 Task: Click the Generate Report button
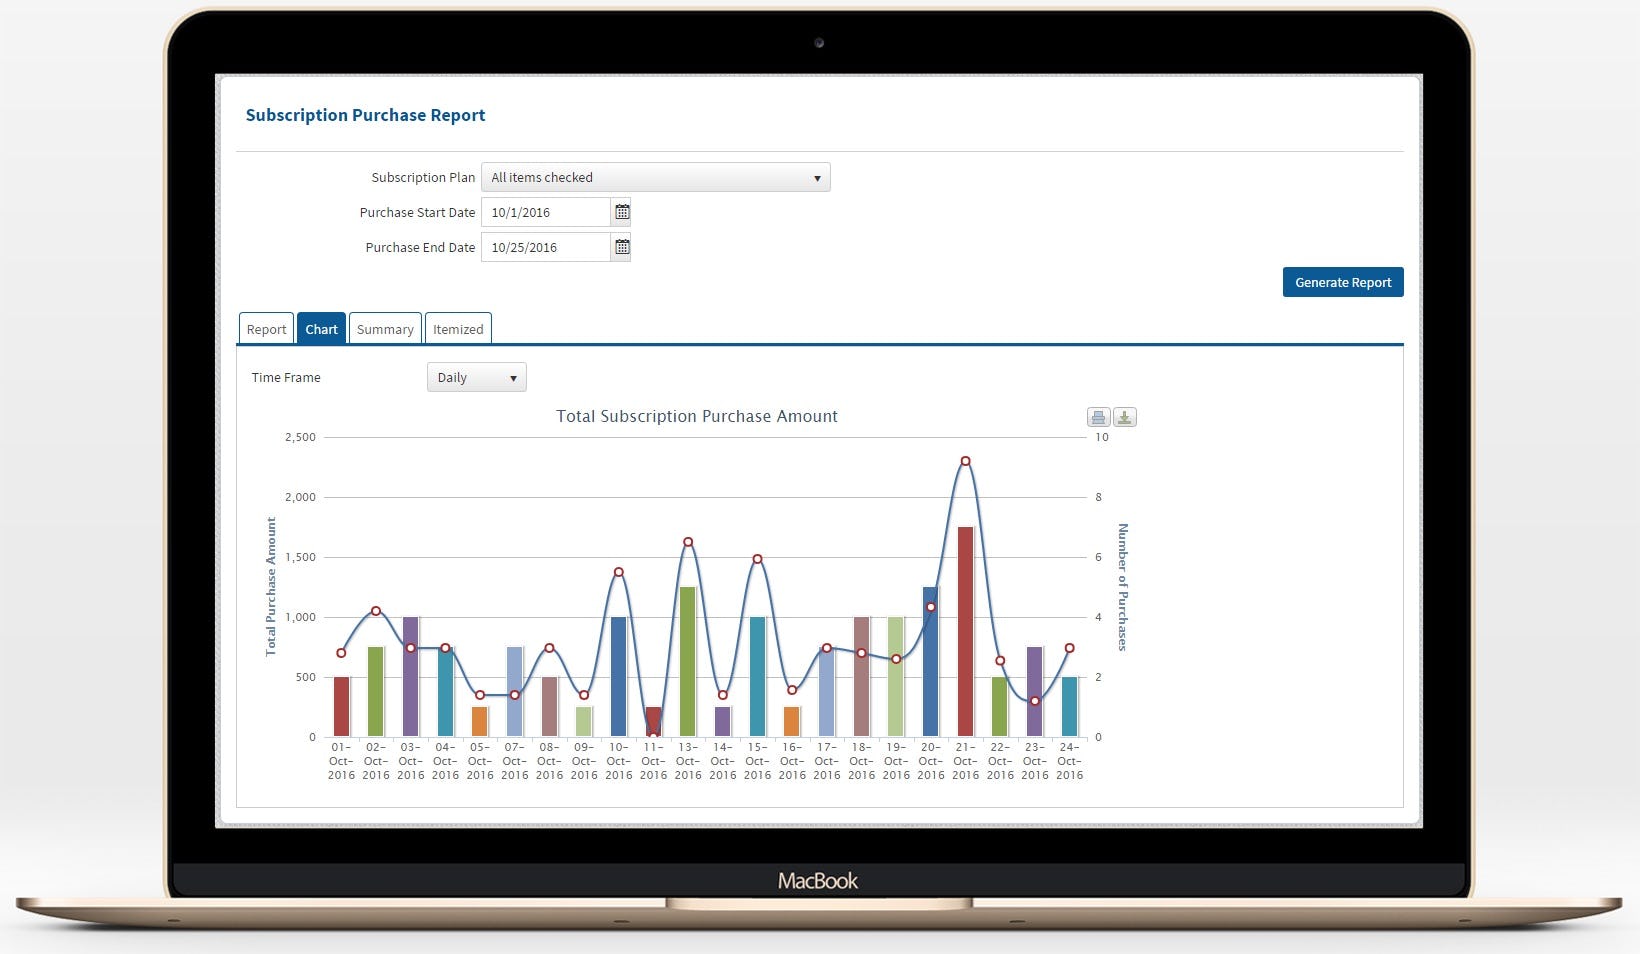(1343, 282)
